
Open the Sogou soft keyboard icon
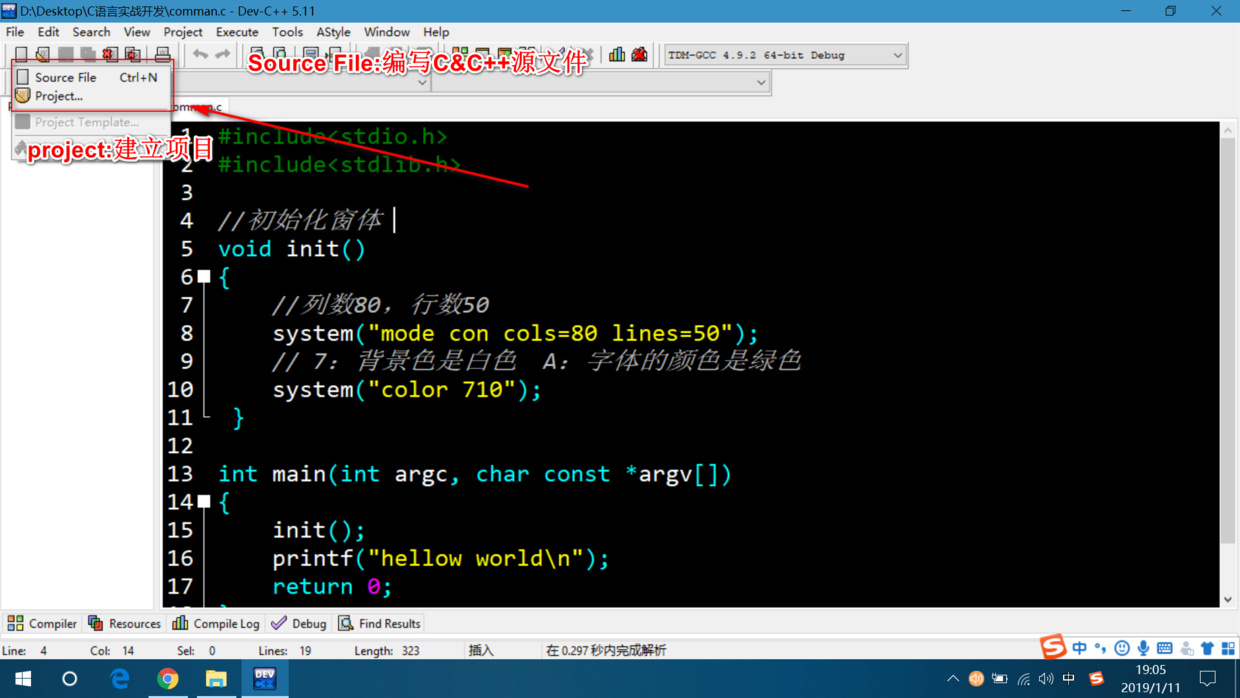[1165, 648]
